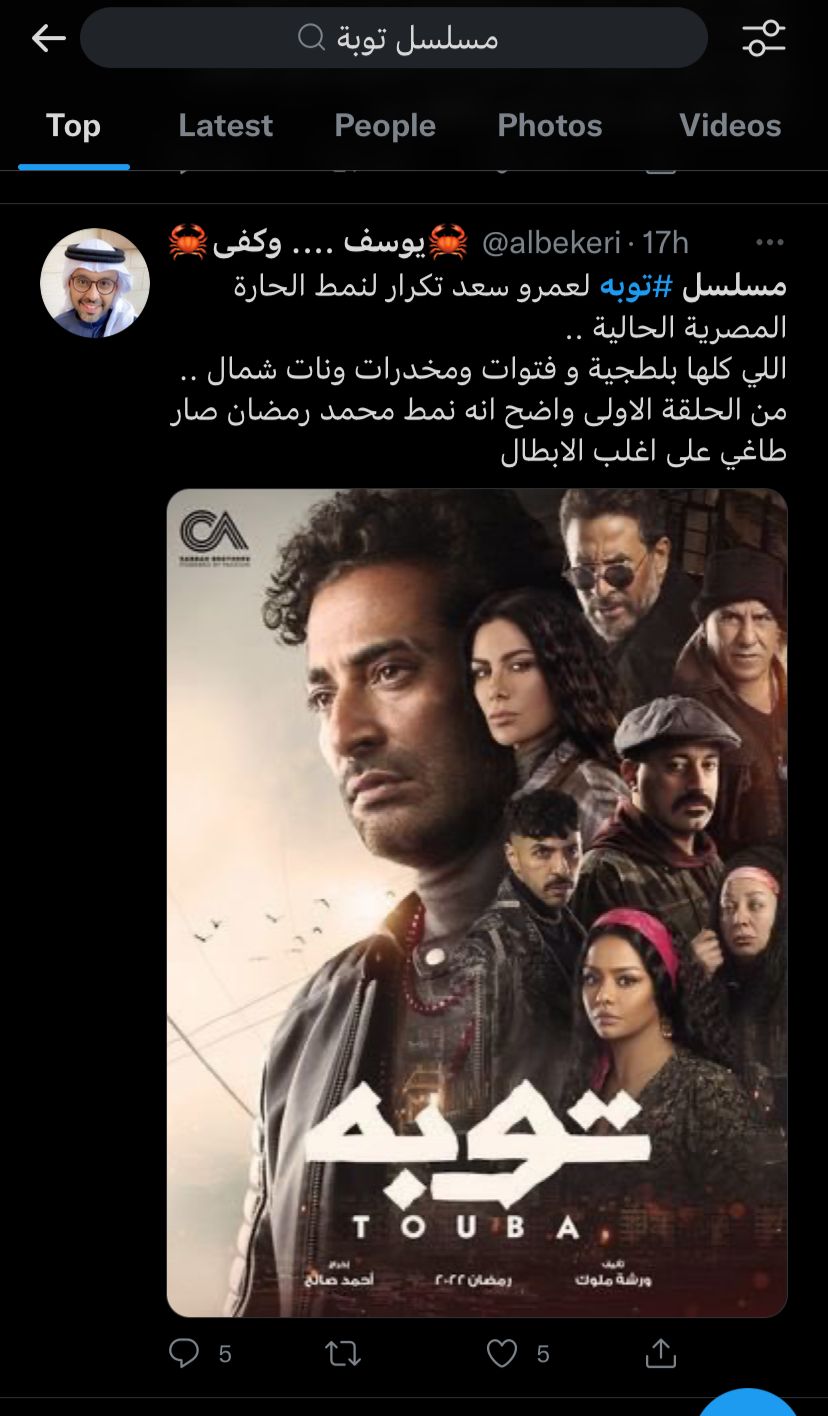This screenshot has width=828, height=1416.
Task: Tap the back arrow icon
Action: coord(48,39)
